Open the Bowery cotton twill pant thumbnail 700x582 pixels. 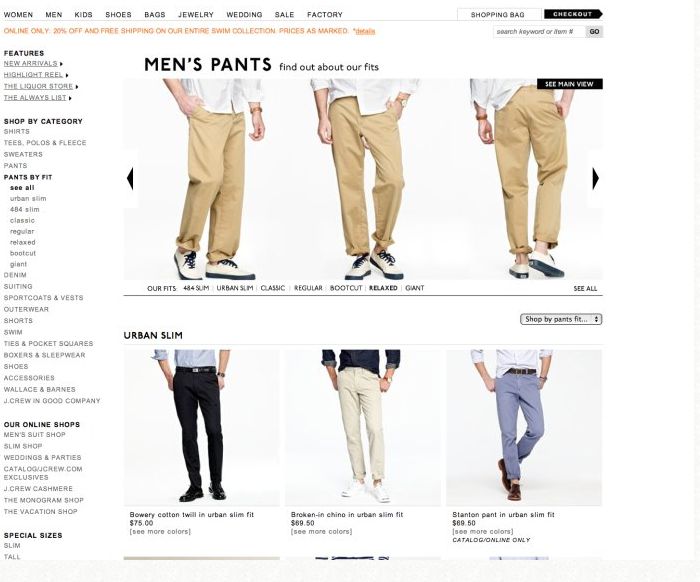202,428
